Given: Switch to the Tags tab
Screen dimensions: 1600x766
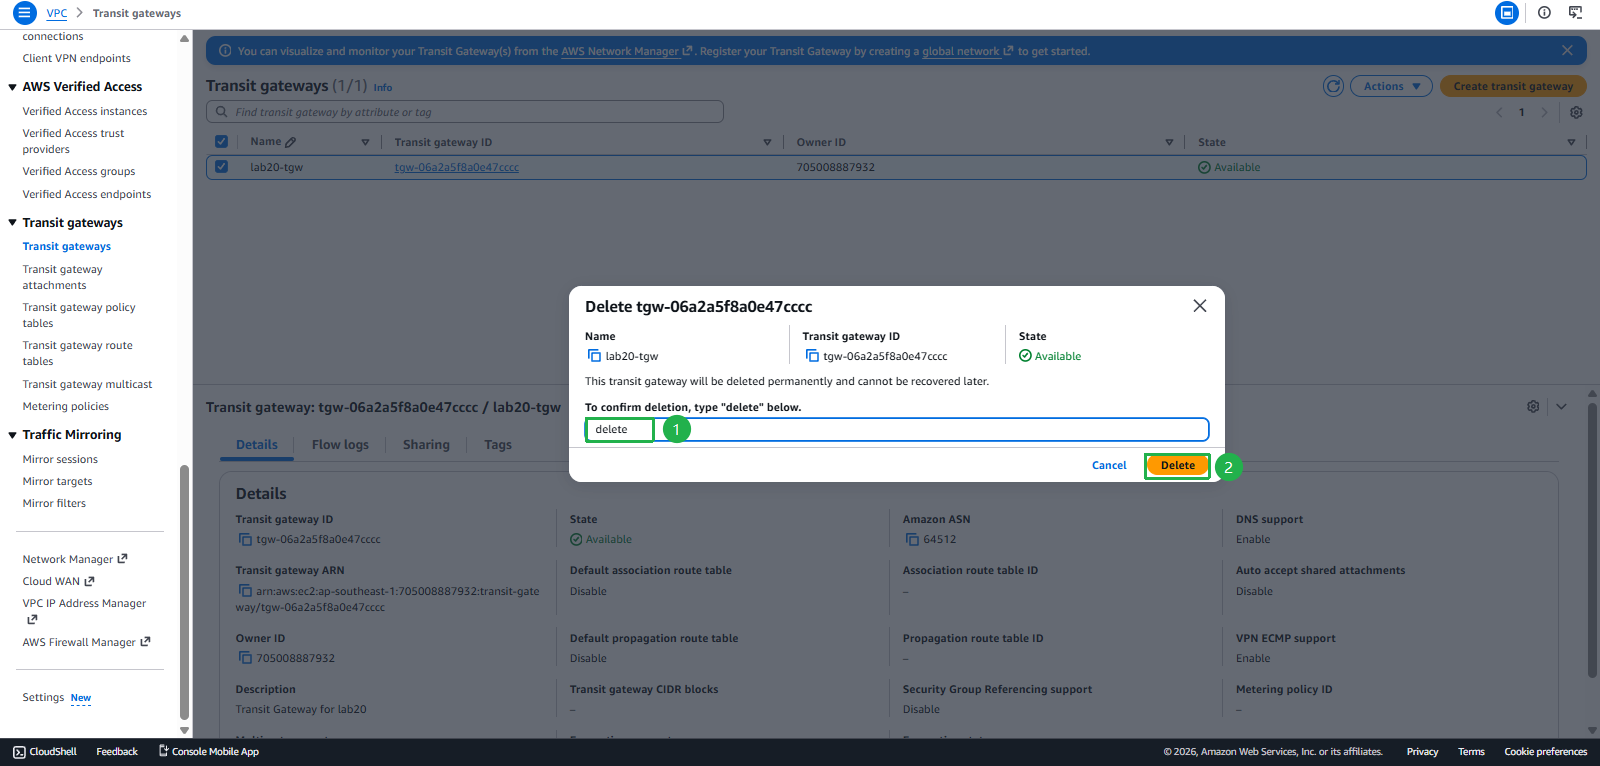Looking at the screenshot, I should (x=498, y=445).
